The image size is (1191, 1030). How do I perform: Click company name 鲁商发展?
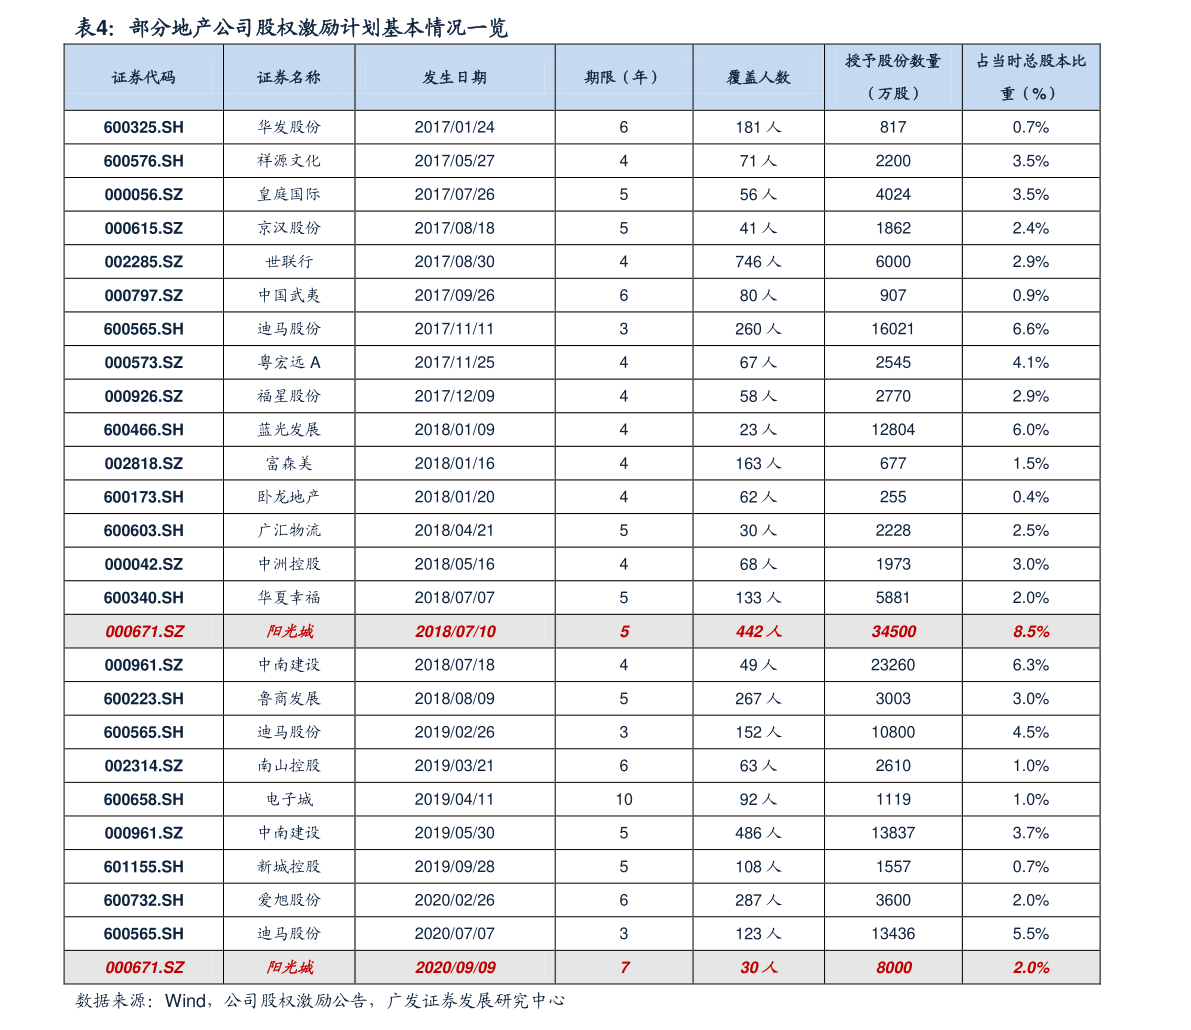[x=289, y=699]
